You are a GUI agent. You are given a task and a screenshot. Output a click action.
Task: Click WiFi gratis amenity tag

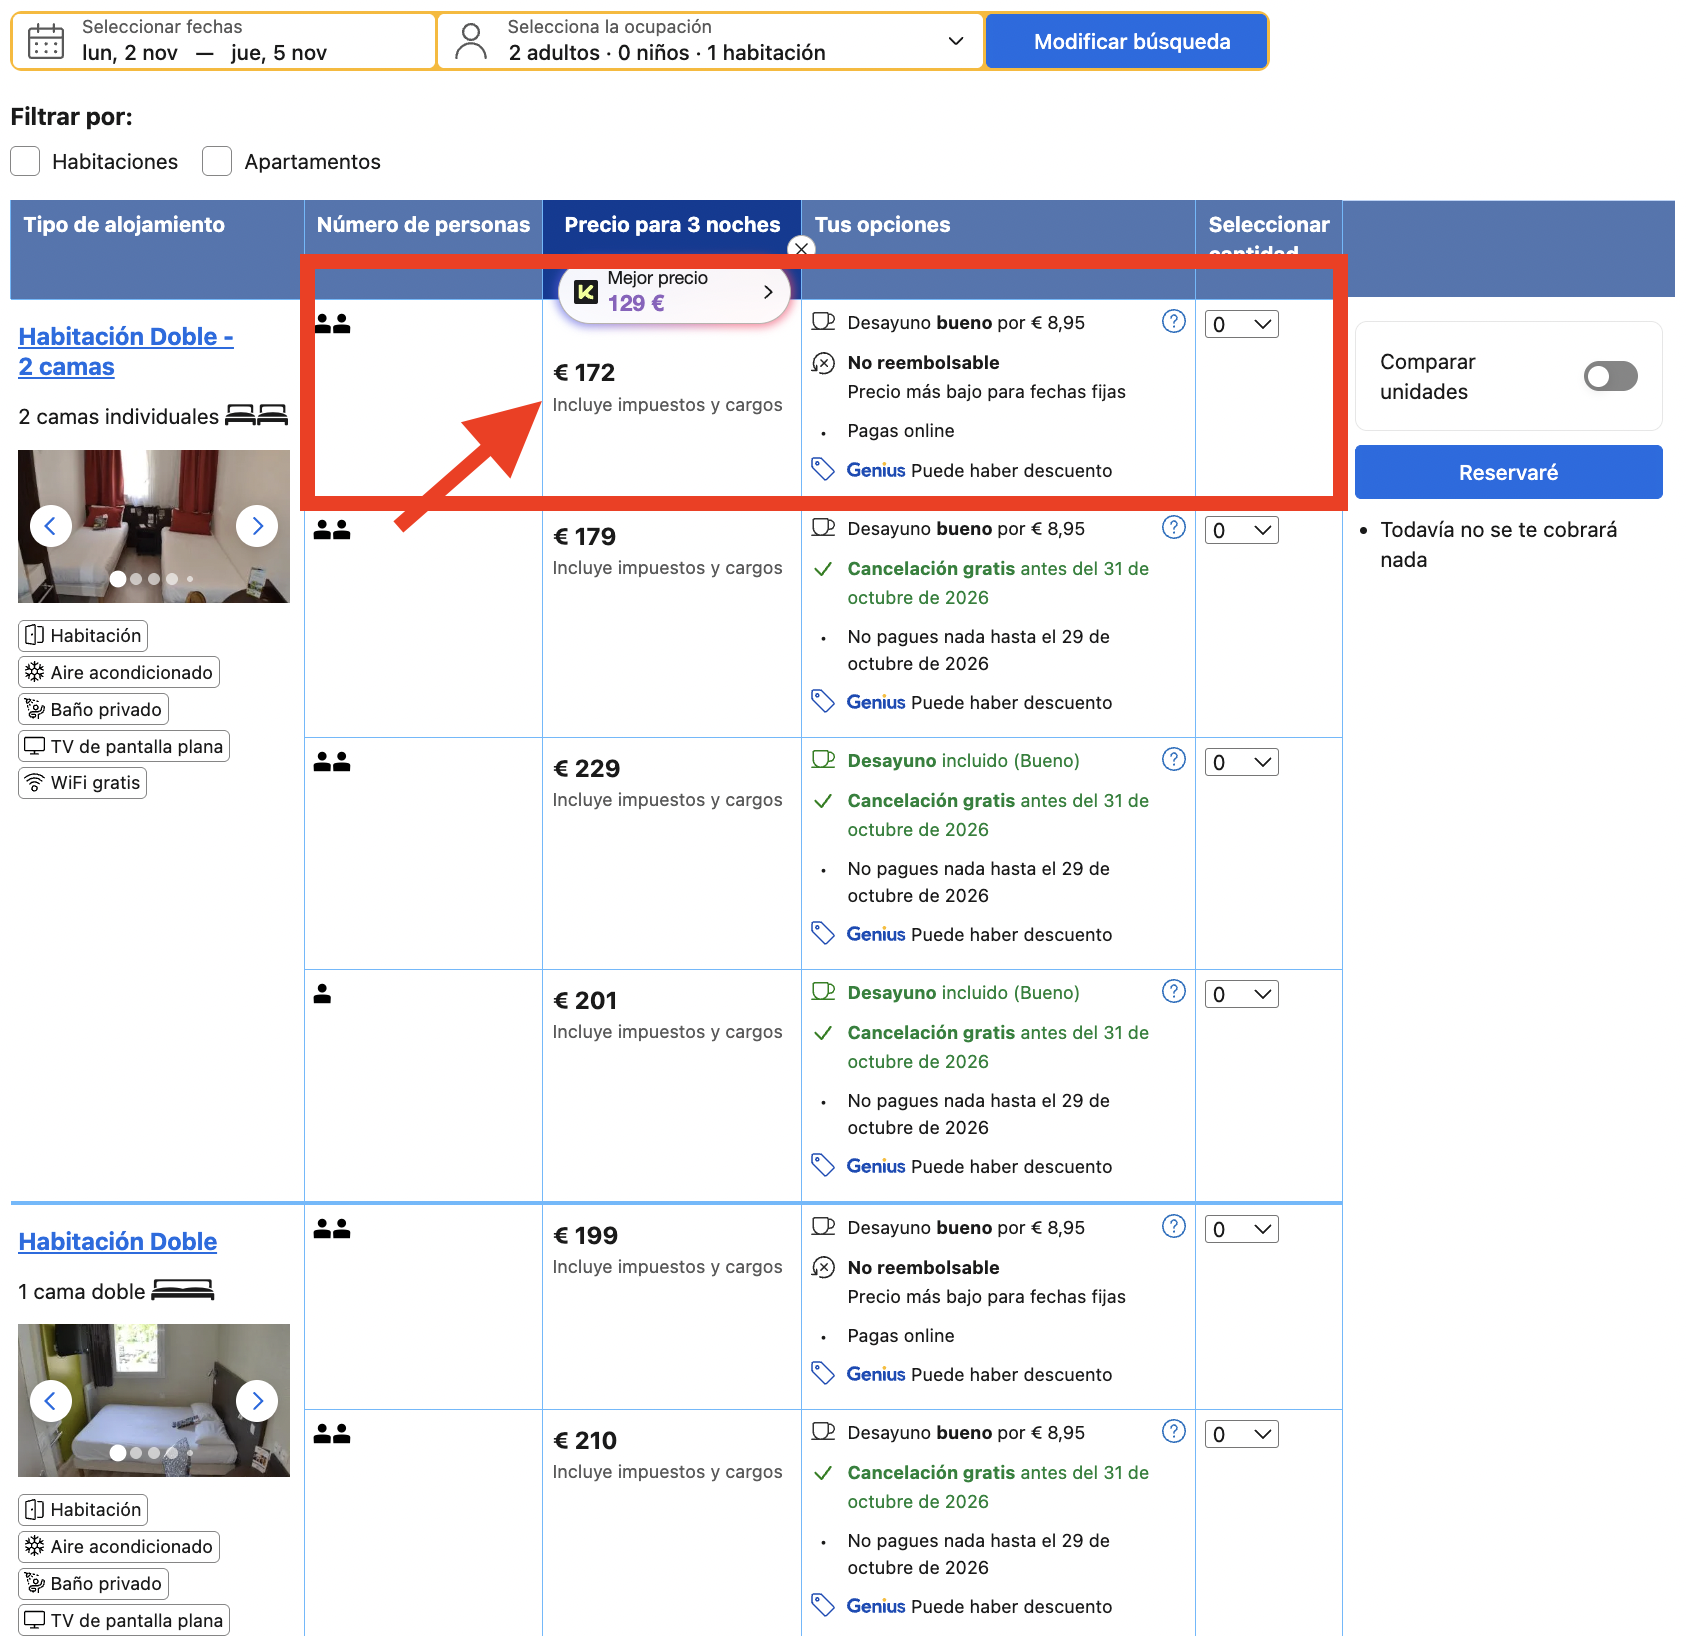pos(83,782)
